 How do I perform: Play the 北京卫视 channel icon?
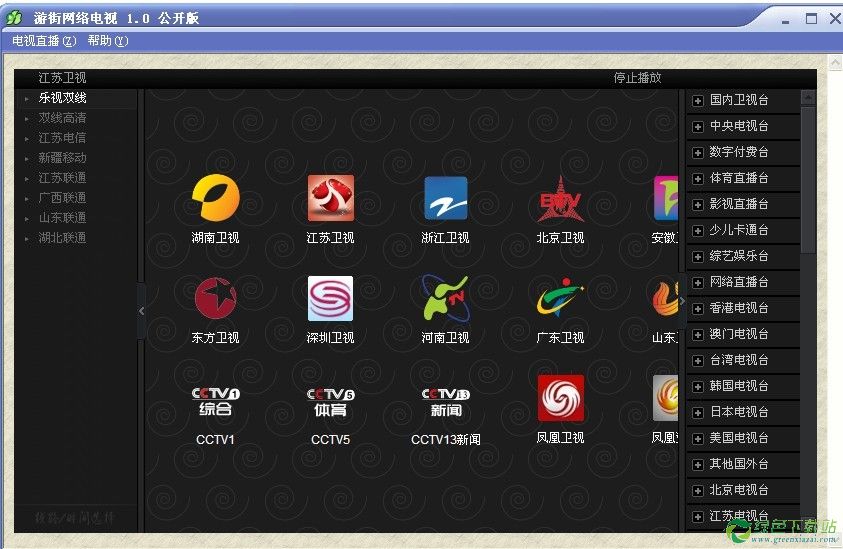(x=560, y=198)
